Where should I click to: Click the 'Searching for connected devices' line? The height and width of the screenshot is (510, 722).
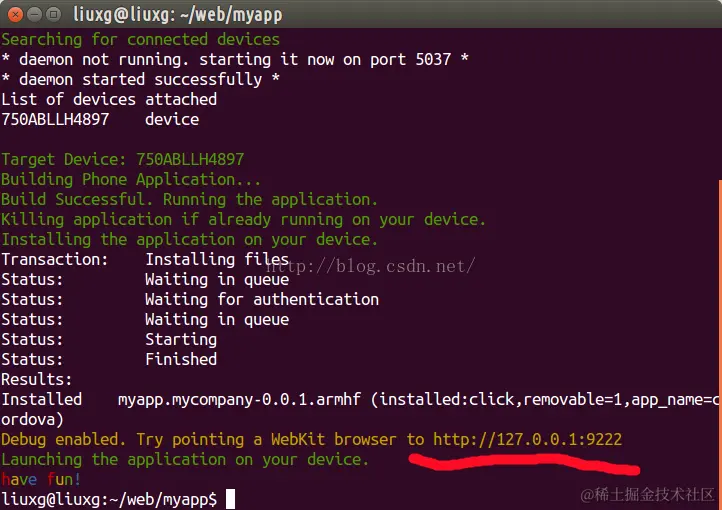[x=140, y=40]
